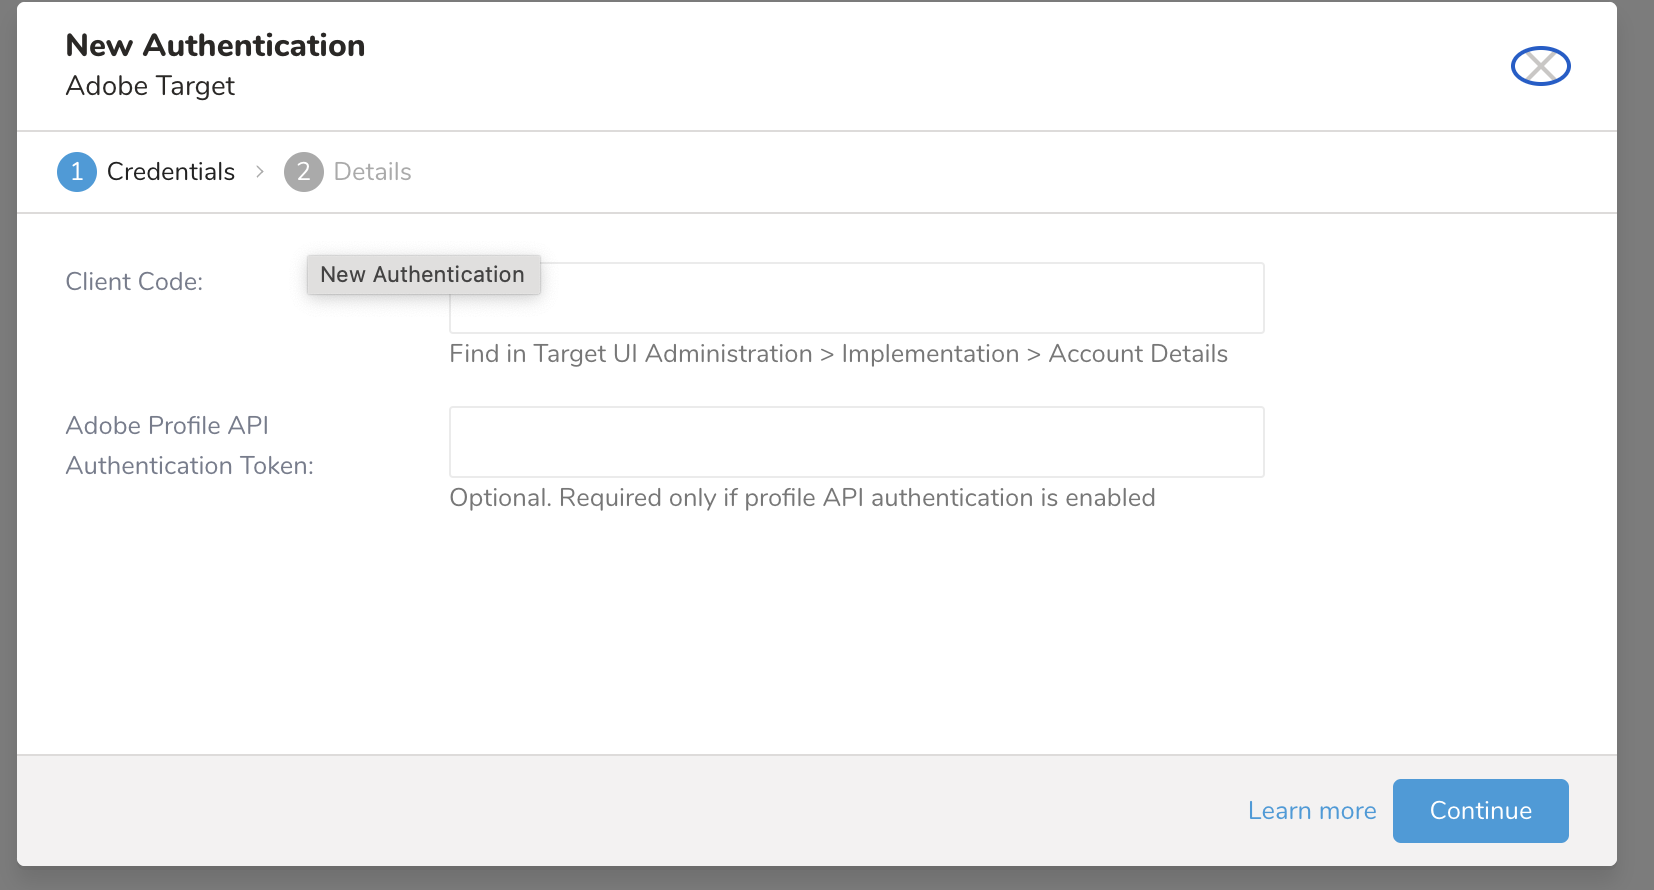
Task: Click the step 1 number circle
Action: point(77,172)
